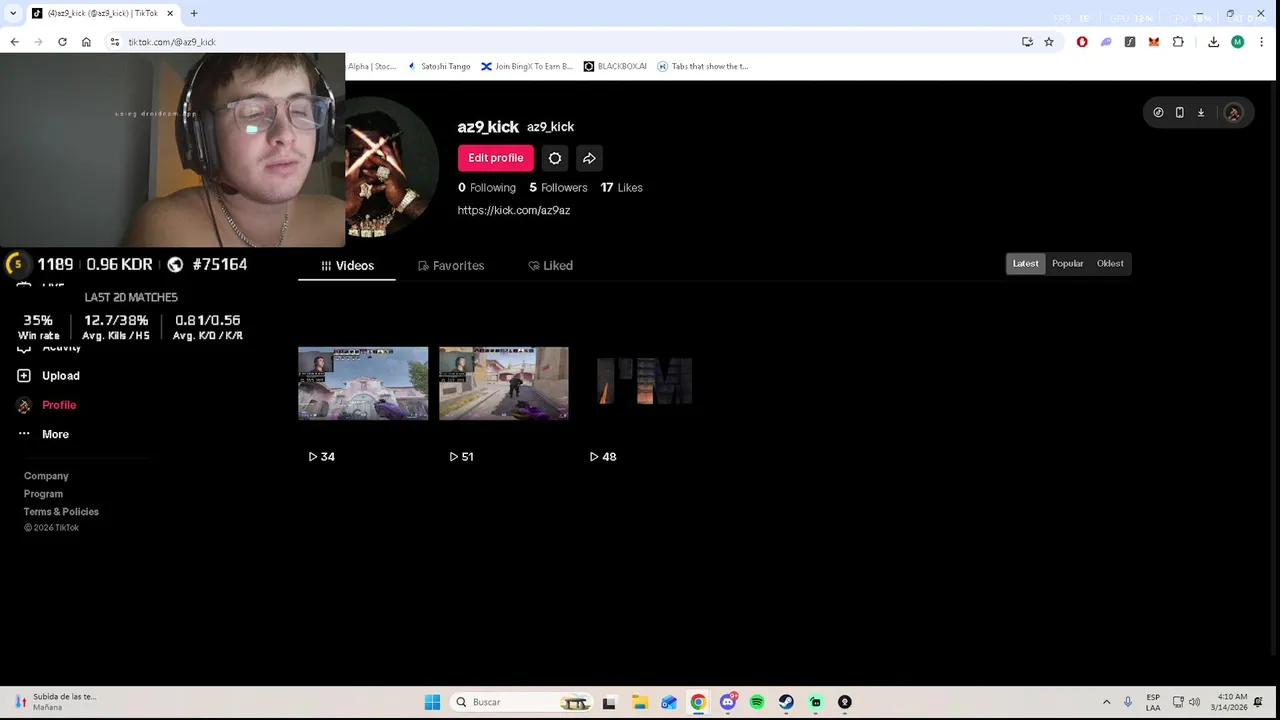Open the Satoshi Tango bookmark
This screenshot has height=720, width=1280.
[439, 66]
